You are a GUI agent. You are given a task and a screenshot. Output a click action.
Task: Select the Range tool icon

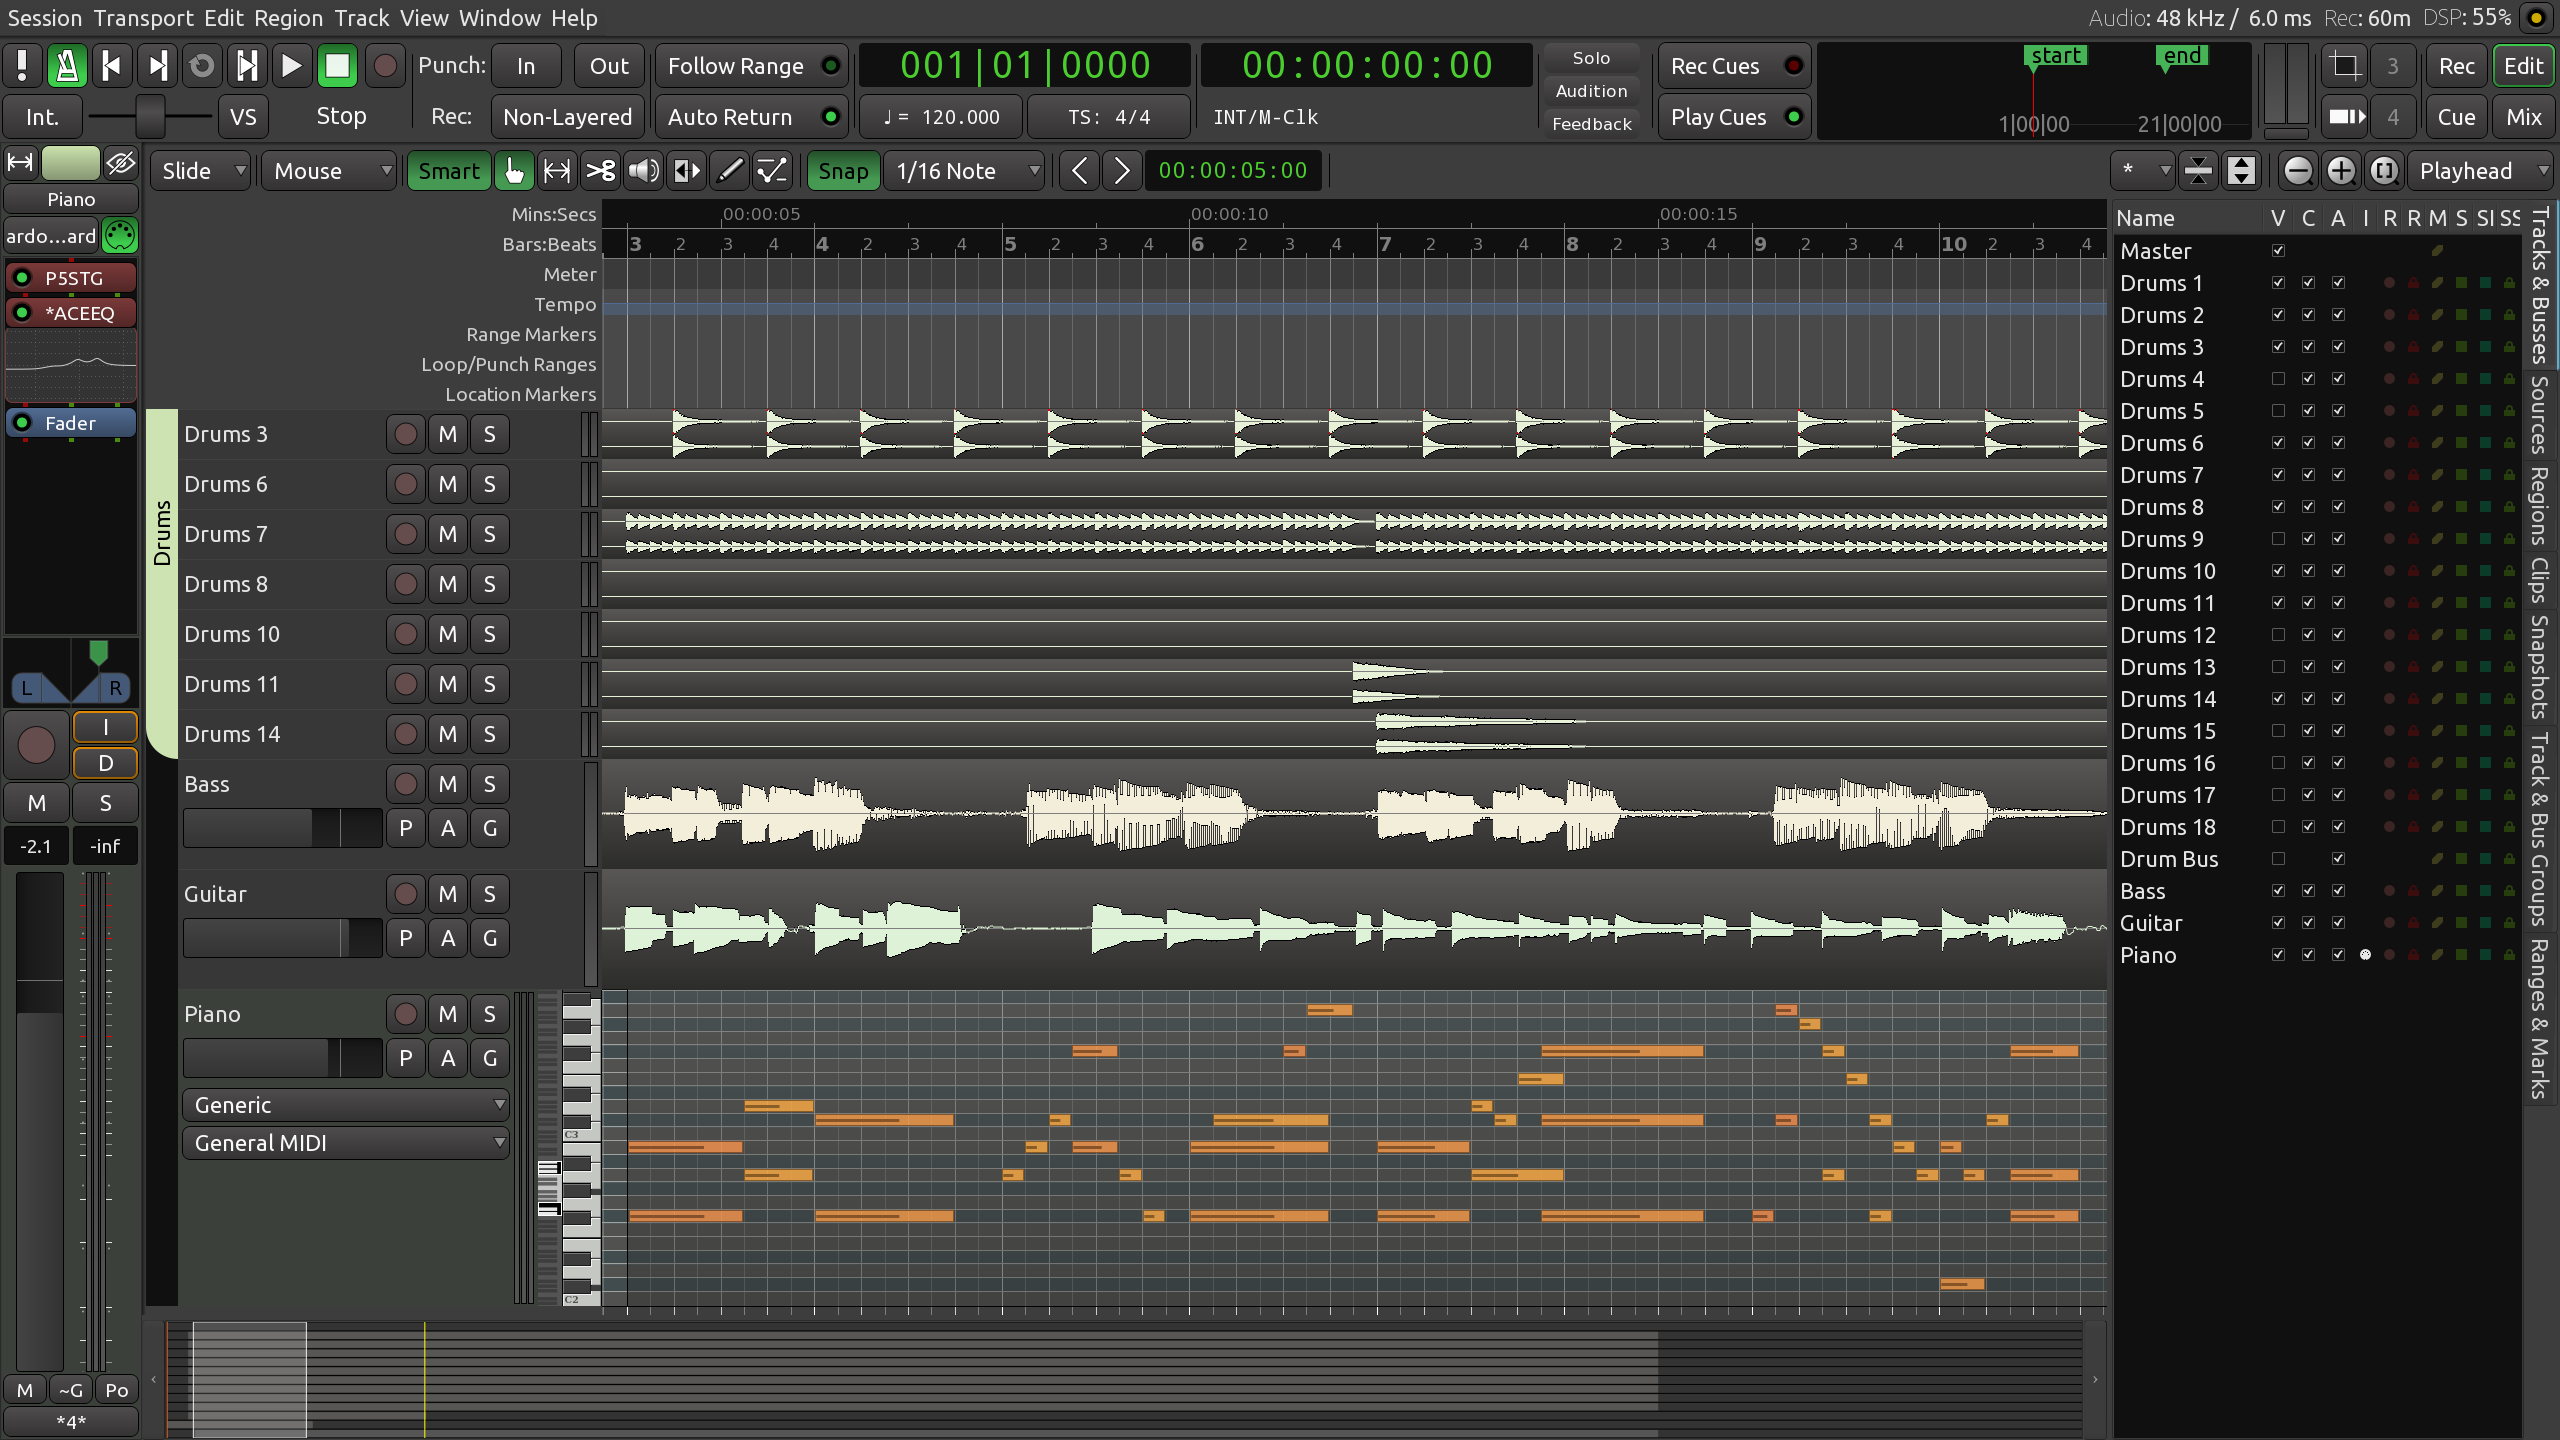[x=557, y=171]
